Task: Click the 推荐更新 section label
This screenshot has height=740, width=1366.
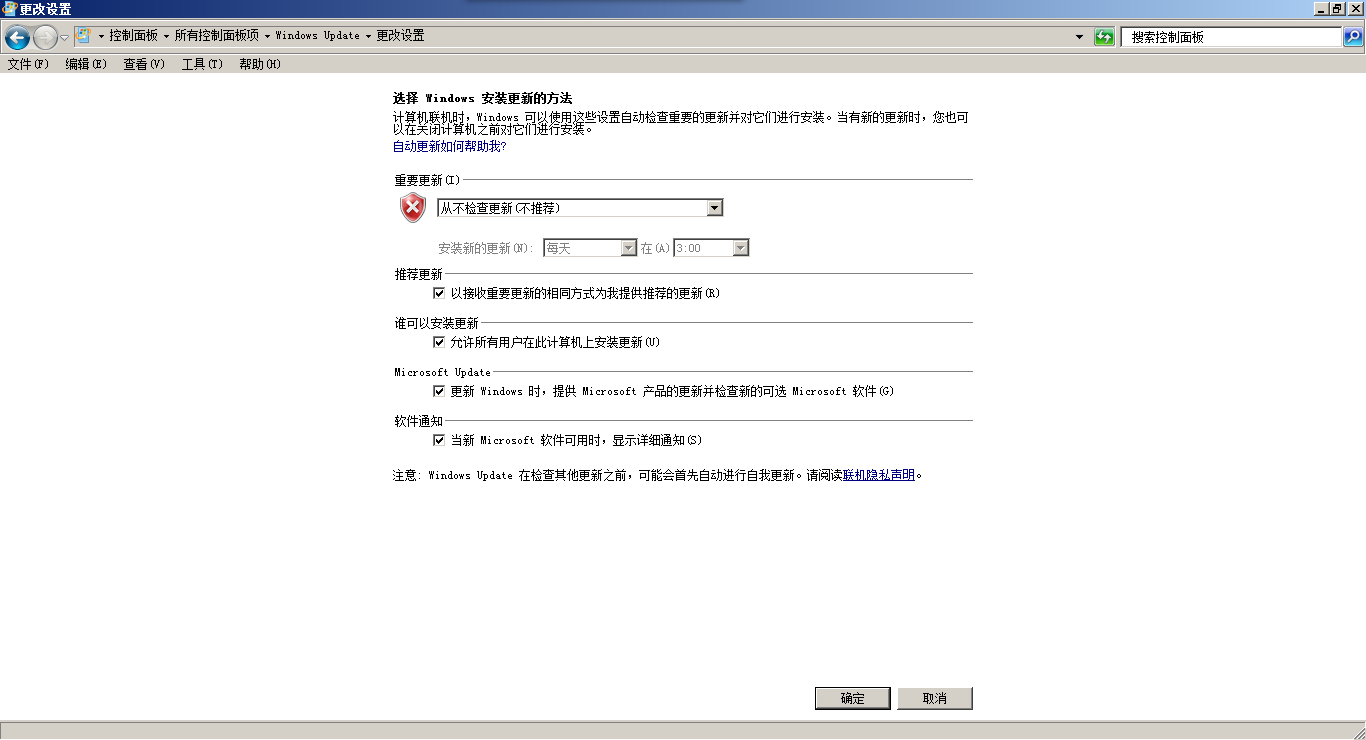Action: (418, 274)
